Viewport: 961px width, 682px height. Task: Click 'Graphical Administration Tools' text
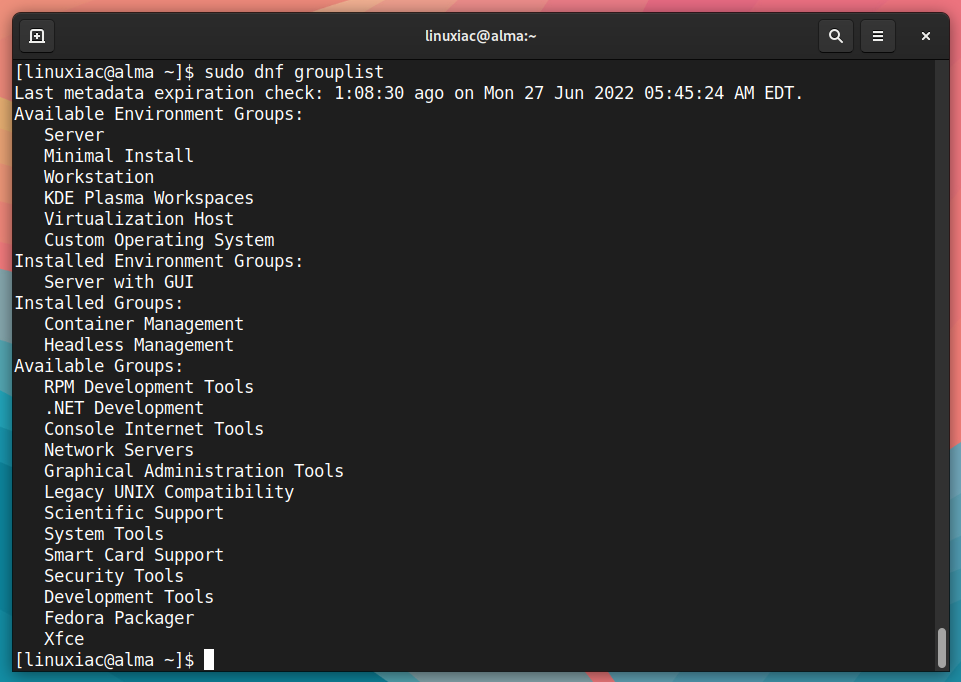click(194, 471)
